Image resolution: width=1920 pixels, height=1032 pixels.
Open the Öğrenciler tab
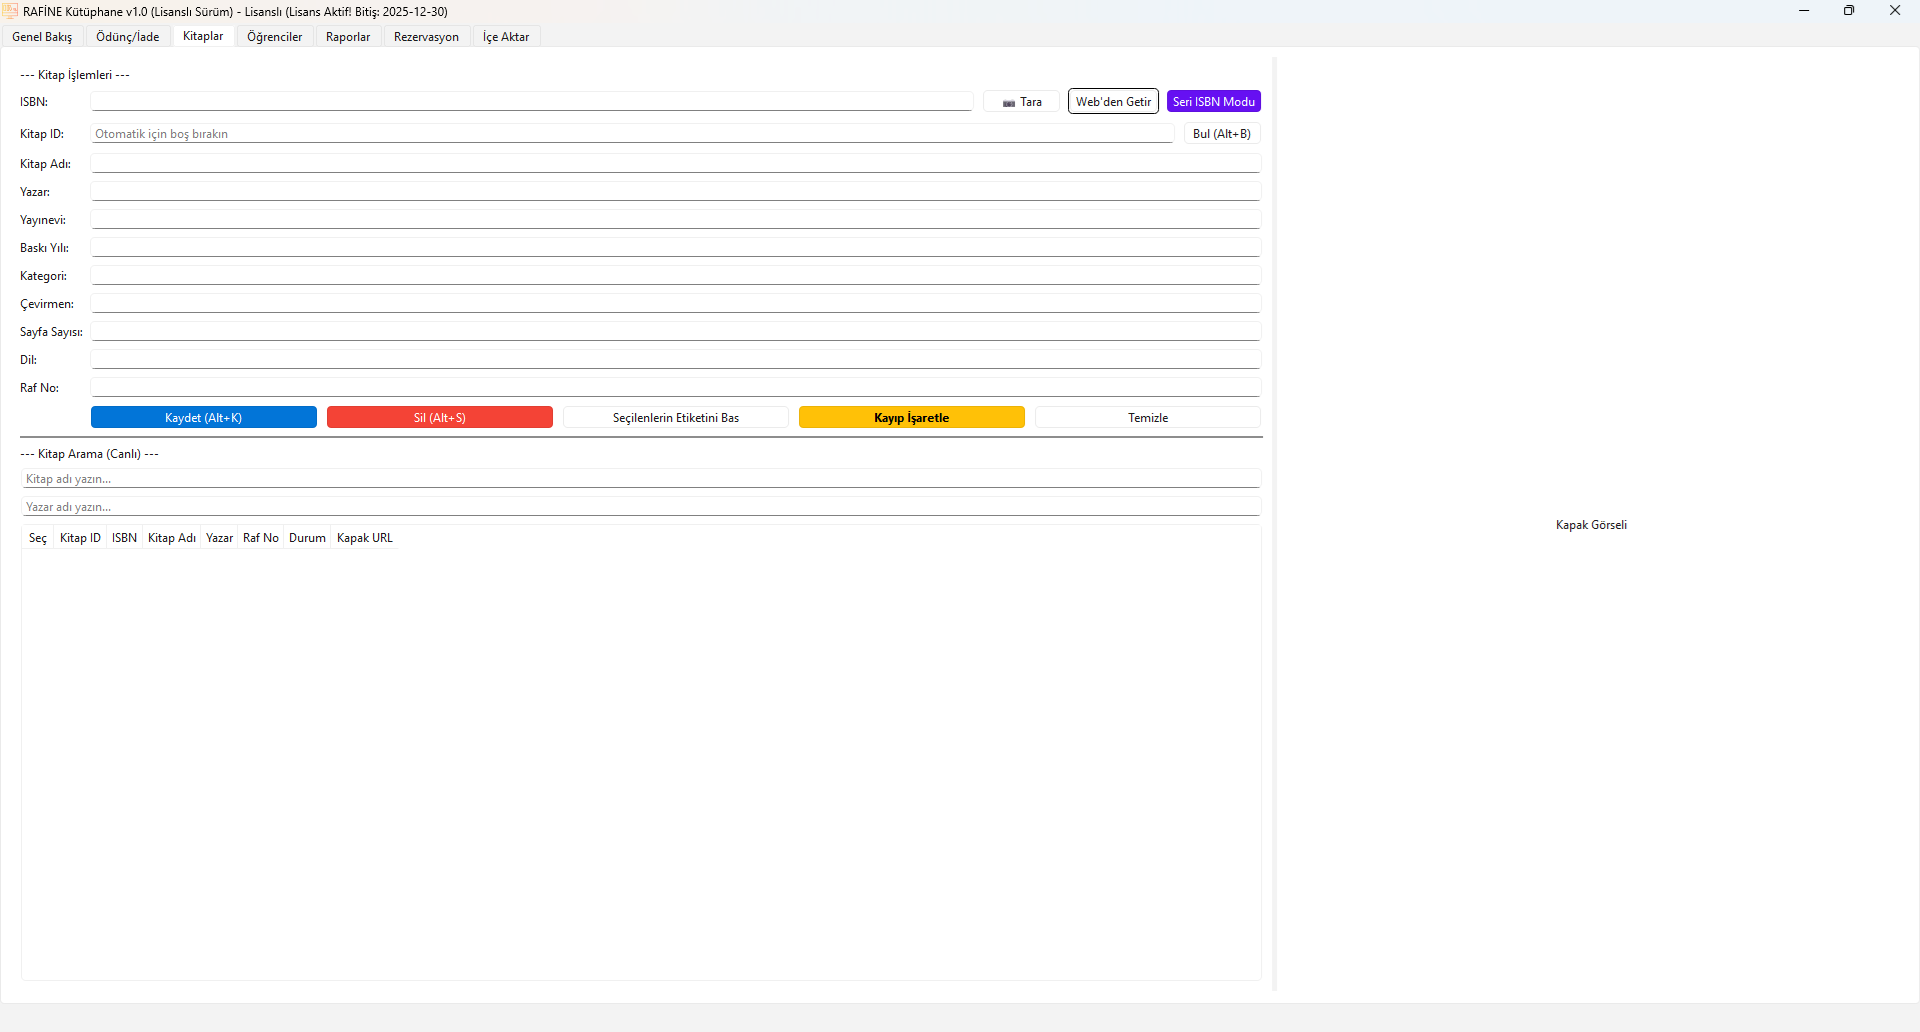click(x=274, y=37)
